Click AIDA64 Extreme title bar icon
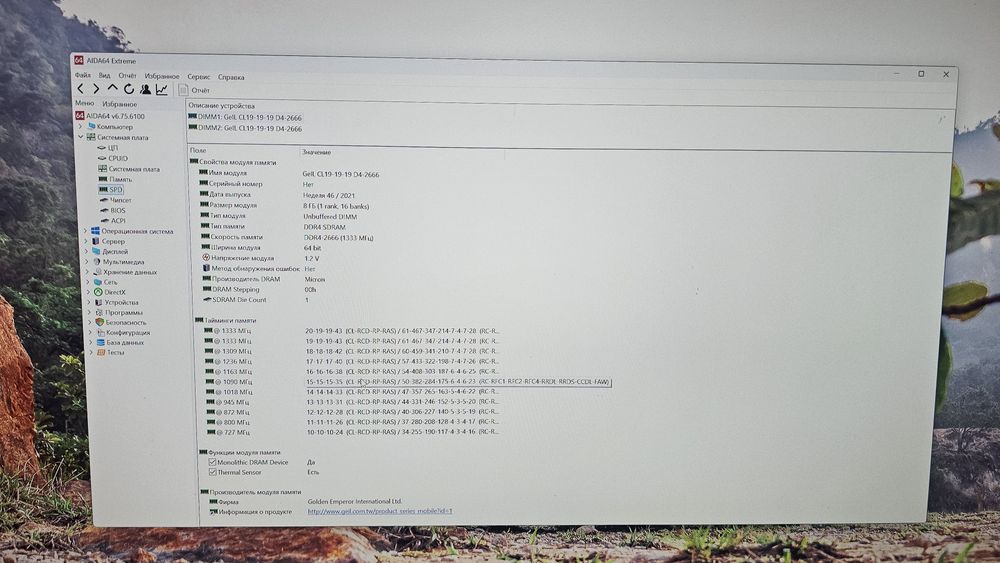 click(78, 60)
